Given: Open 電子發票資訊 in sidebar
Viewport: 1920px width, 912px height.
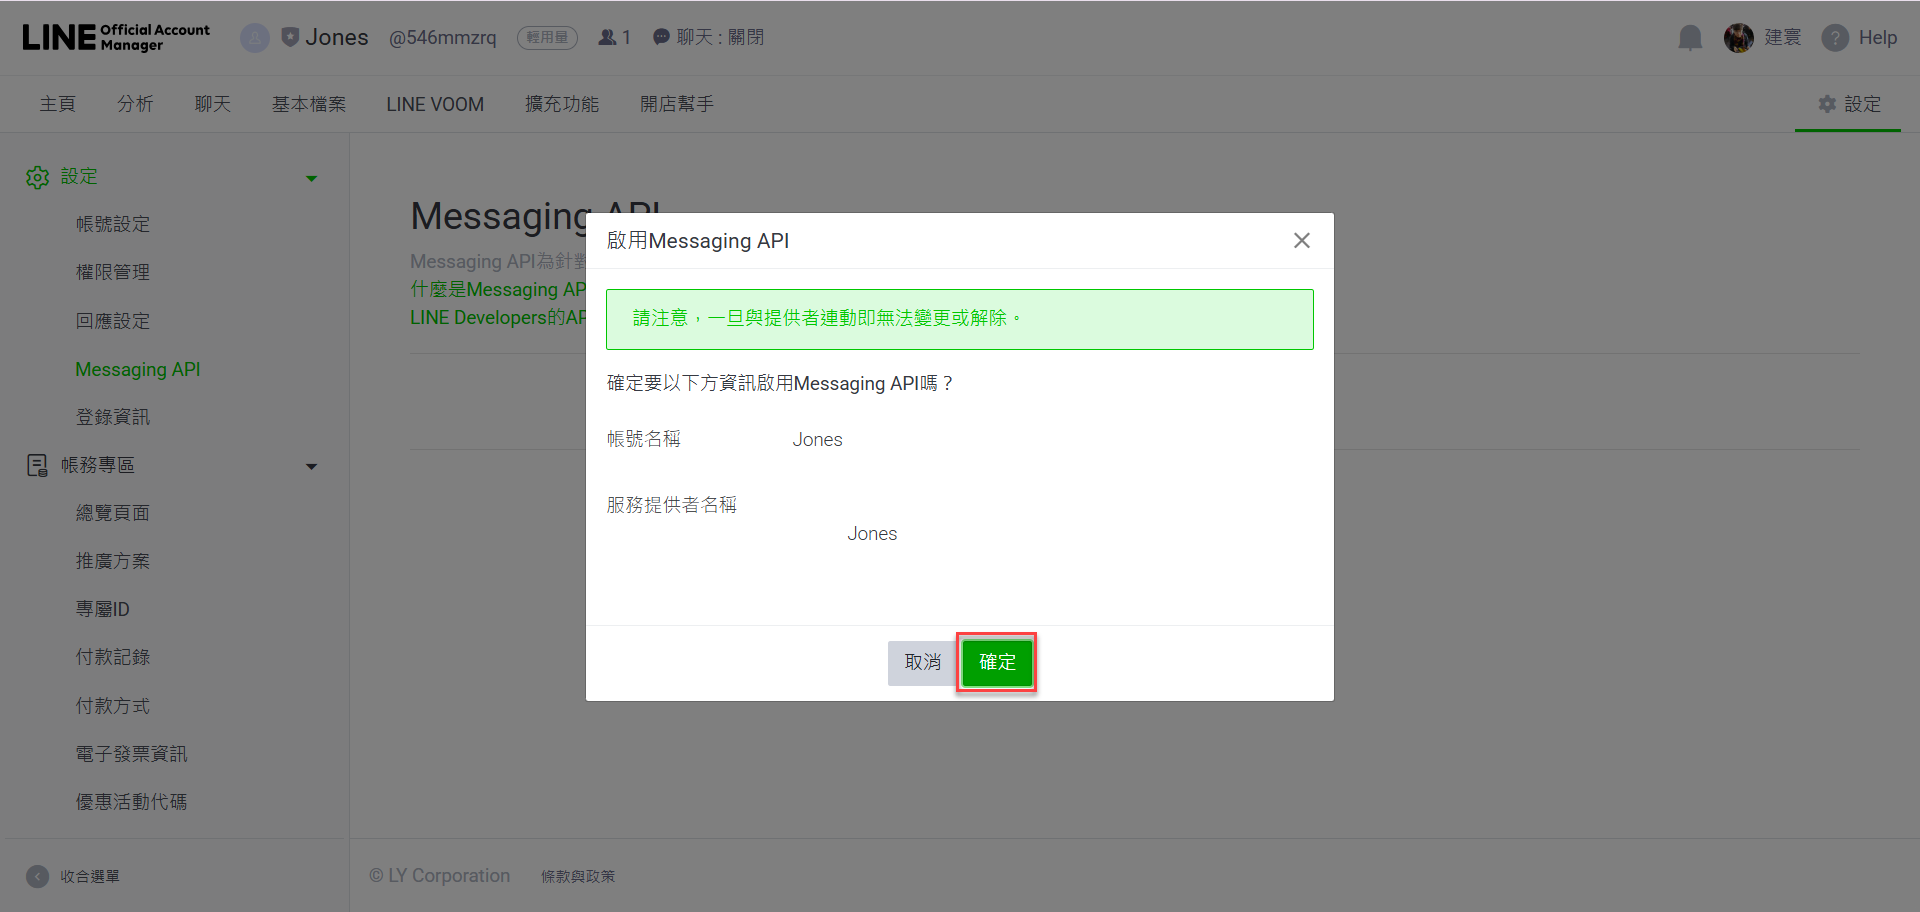Looking at the screenshot, I should coord(132,754).
